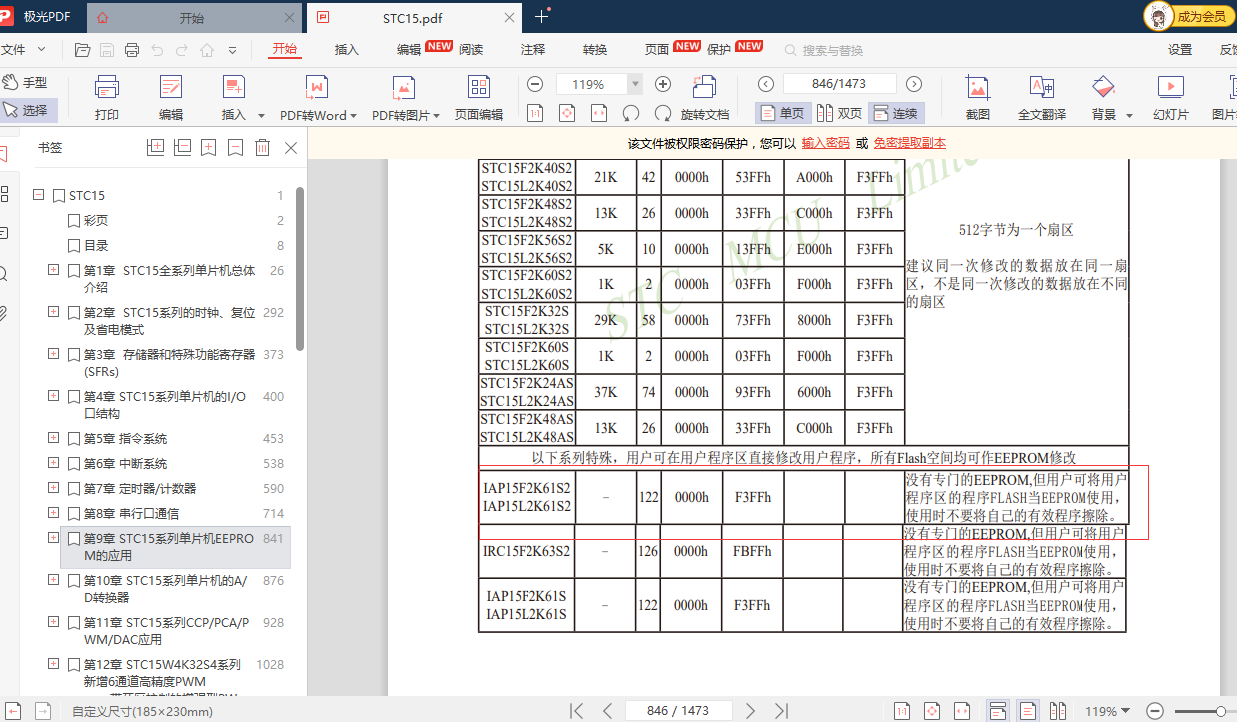
Task: Enable Single Page (单页) view
Action: 781,113
